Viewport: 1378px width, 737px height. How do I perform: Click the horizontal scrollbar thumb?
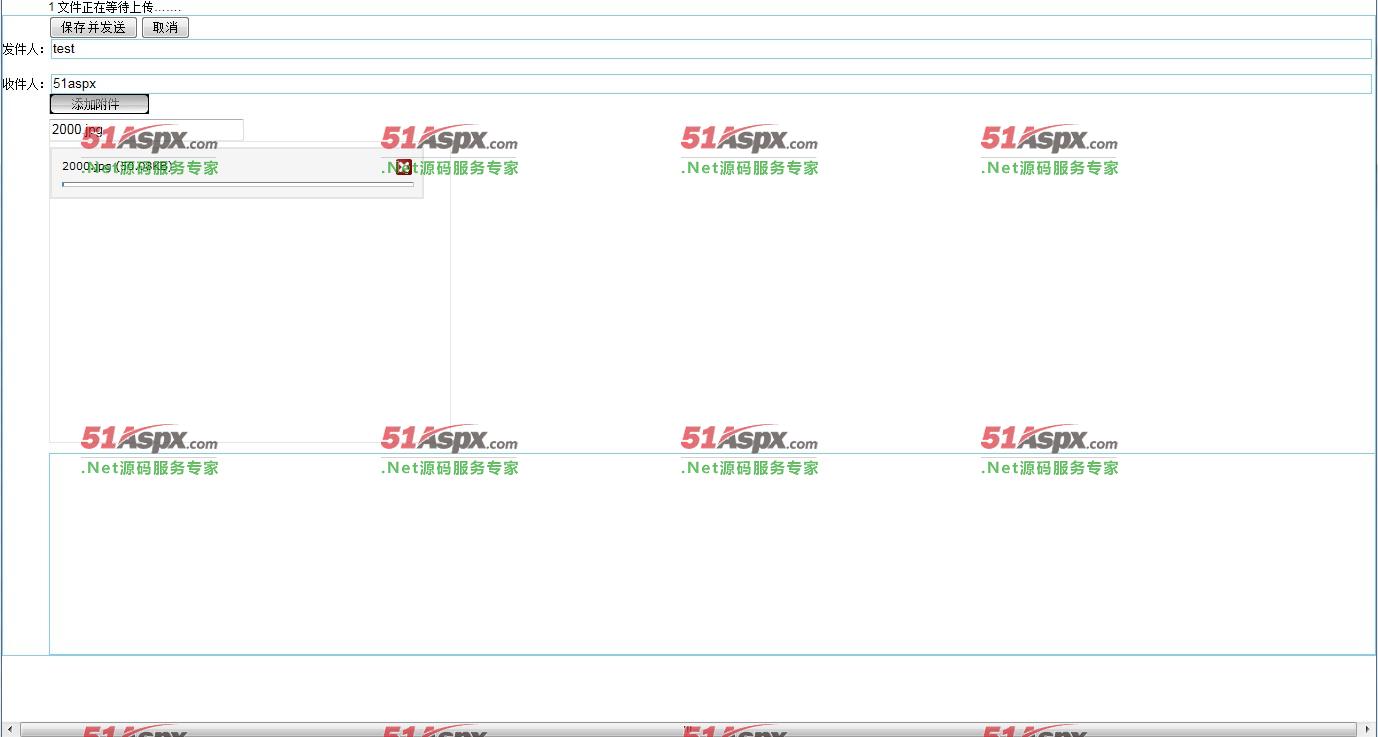(688, 730)
